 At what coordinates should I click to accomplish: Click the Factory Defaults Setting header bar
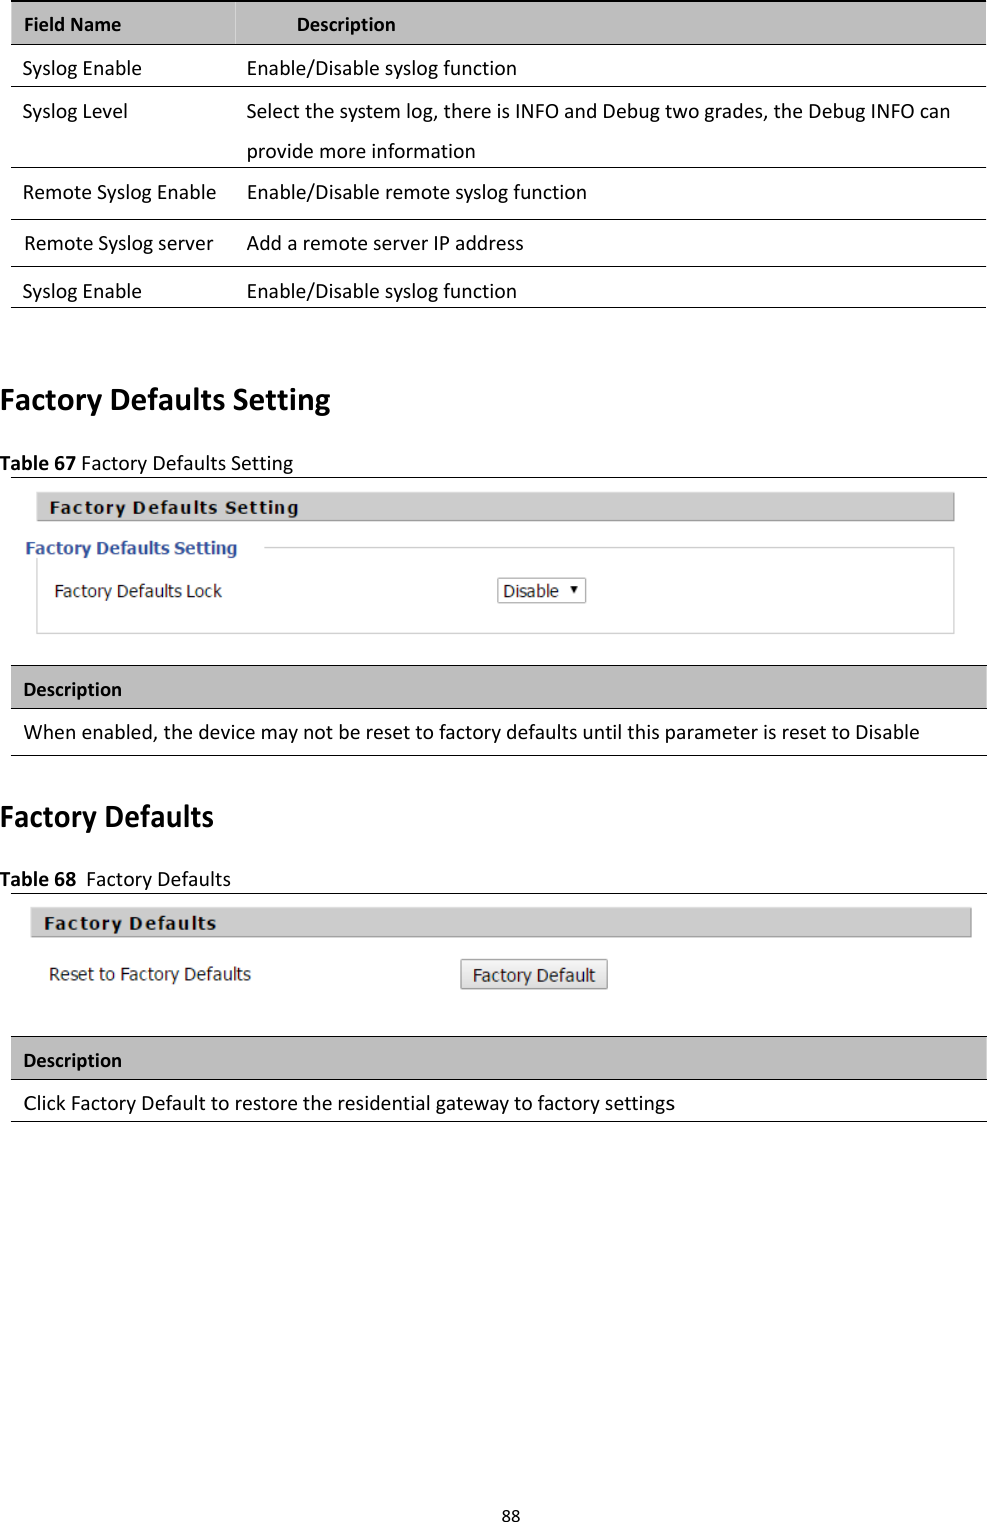tap(494, 507)
